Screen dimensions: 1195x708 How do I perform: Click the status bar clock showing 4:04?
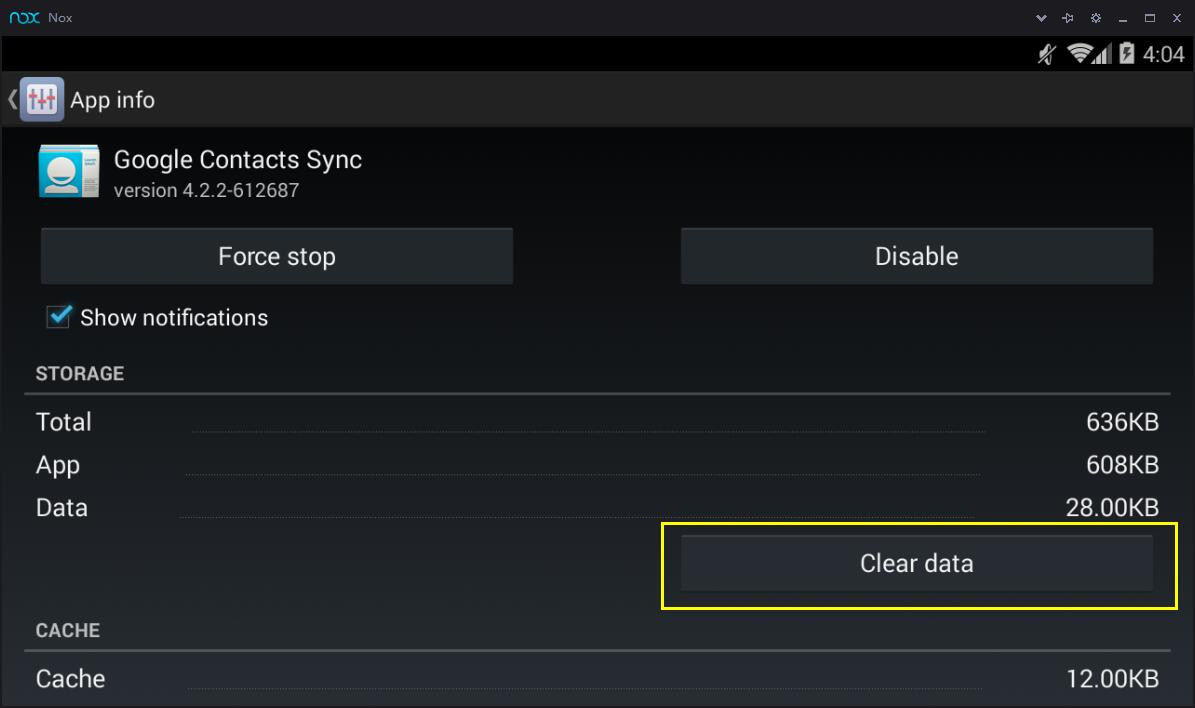(x=1163, y=55)
